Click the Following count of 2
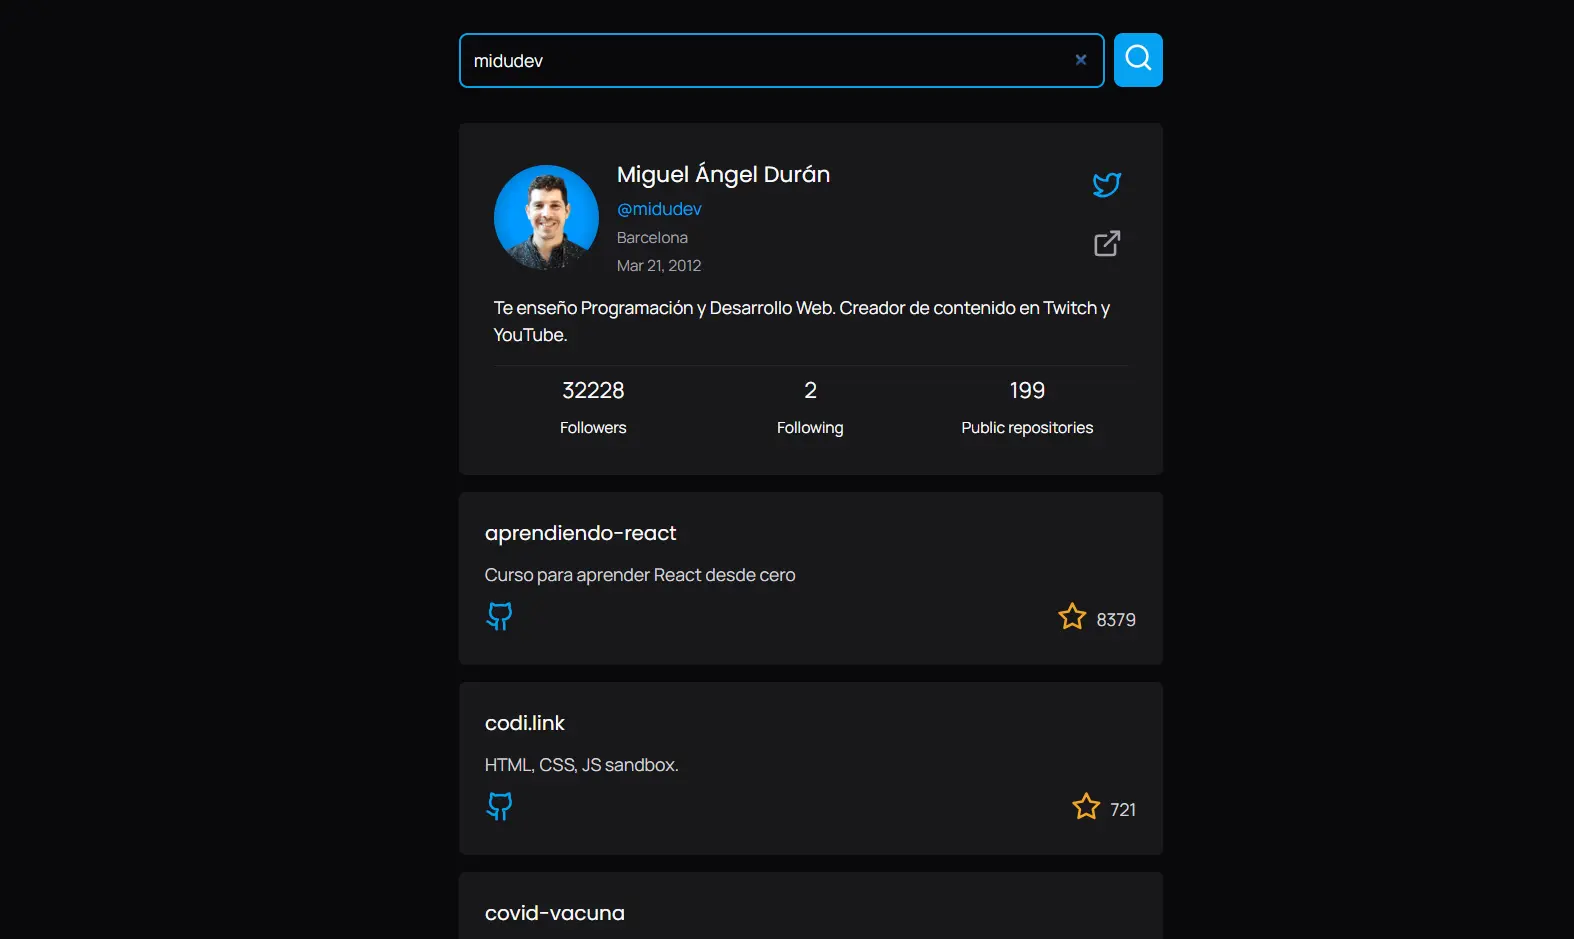Screen dimensions: 1574x939 tap(810, 390)
